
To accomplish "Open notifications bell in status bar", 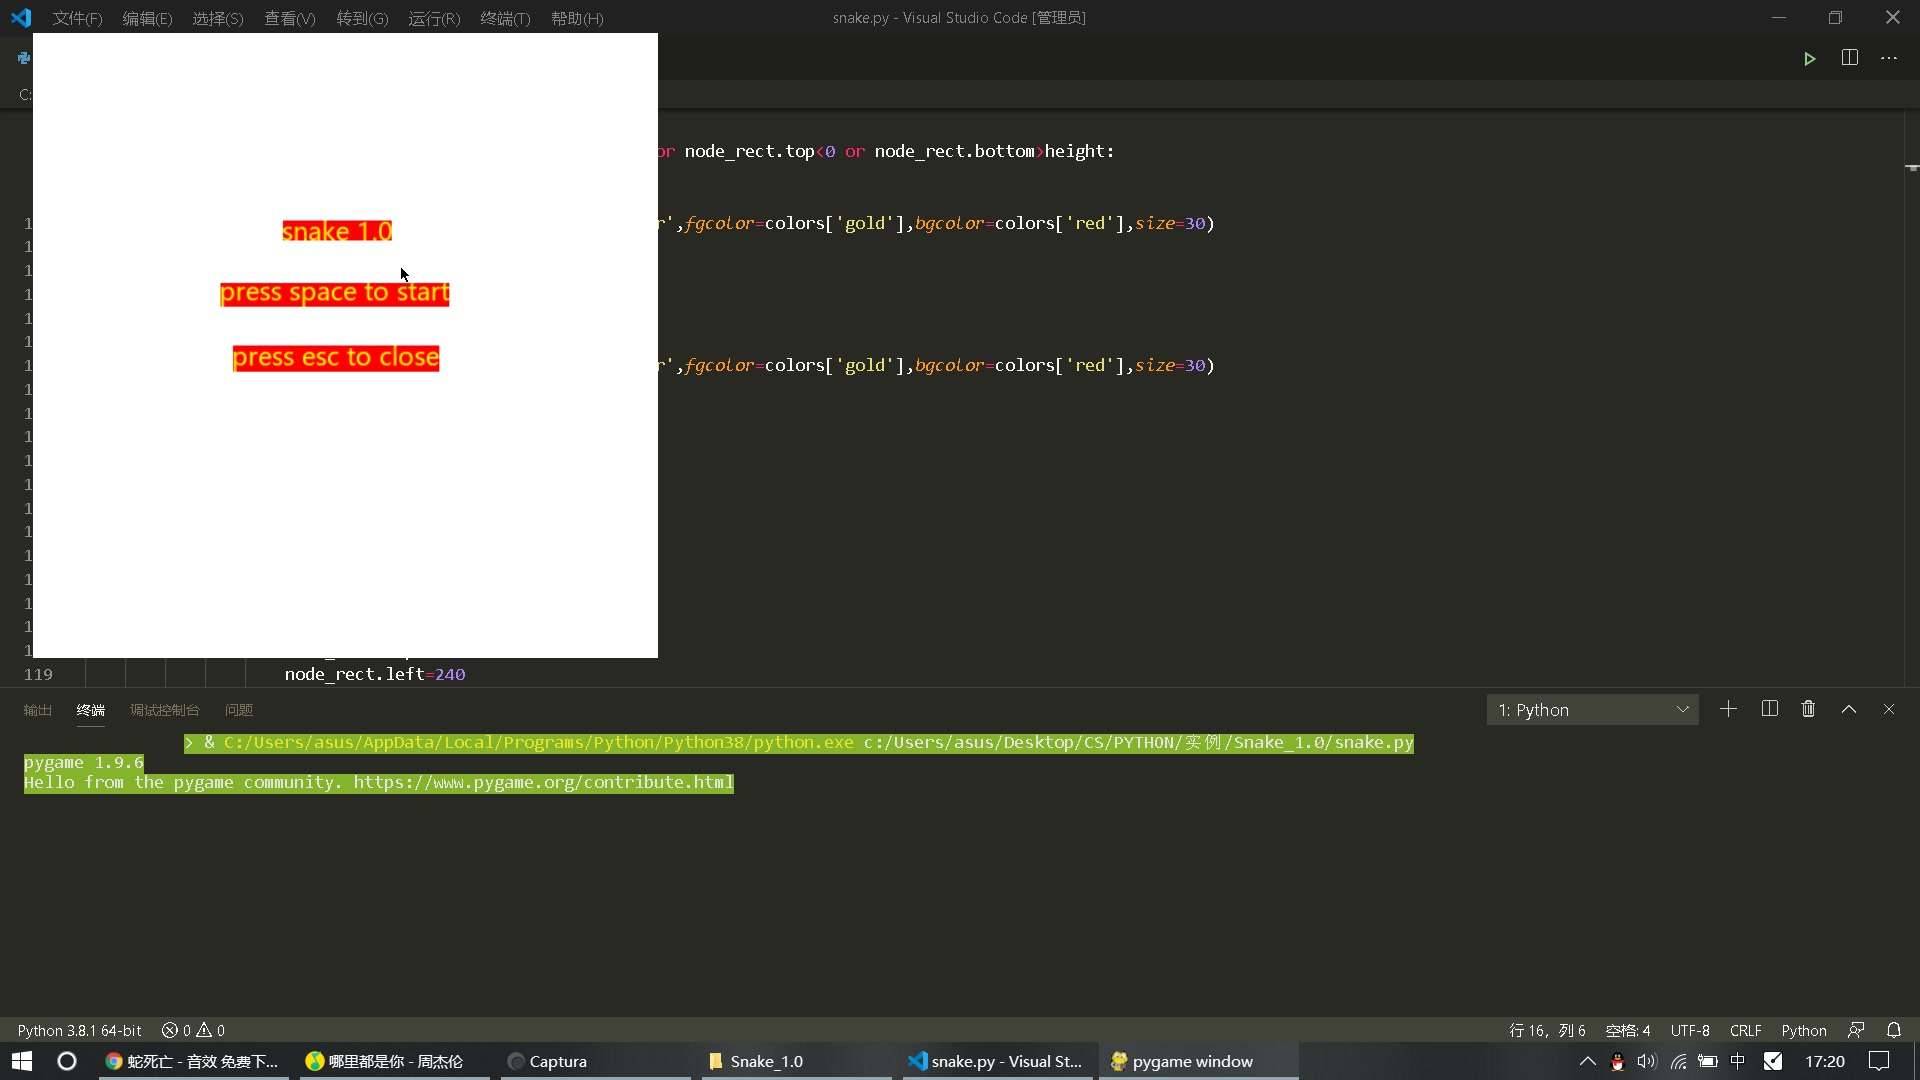I will (1895, 1029).
